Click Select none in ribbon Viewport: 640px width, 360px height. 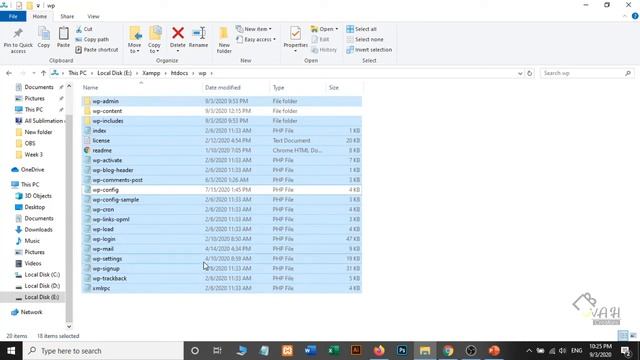[365, 39]
